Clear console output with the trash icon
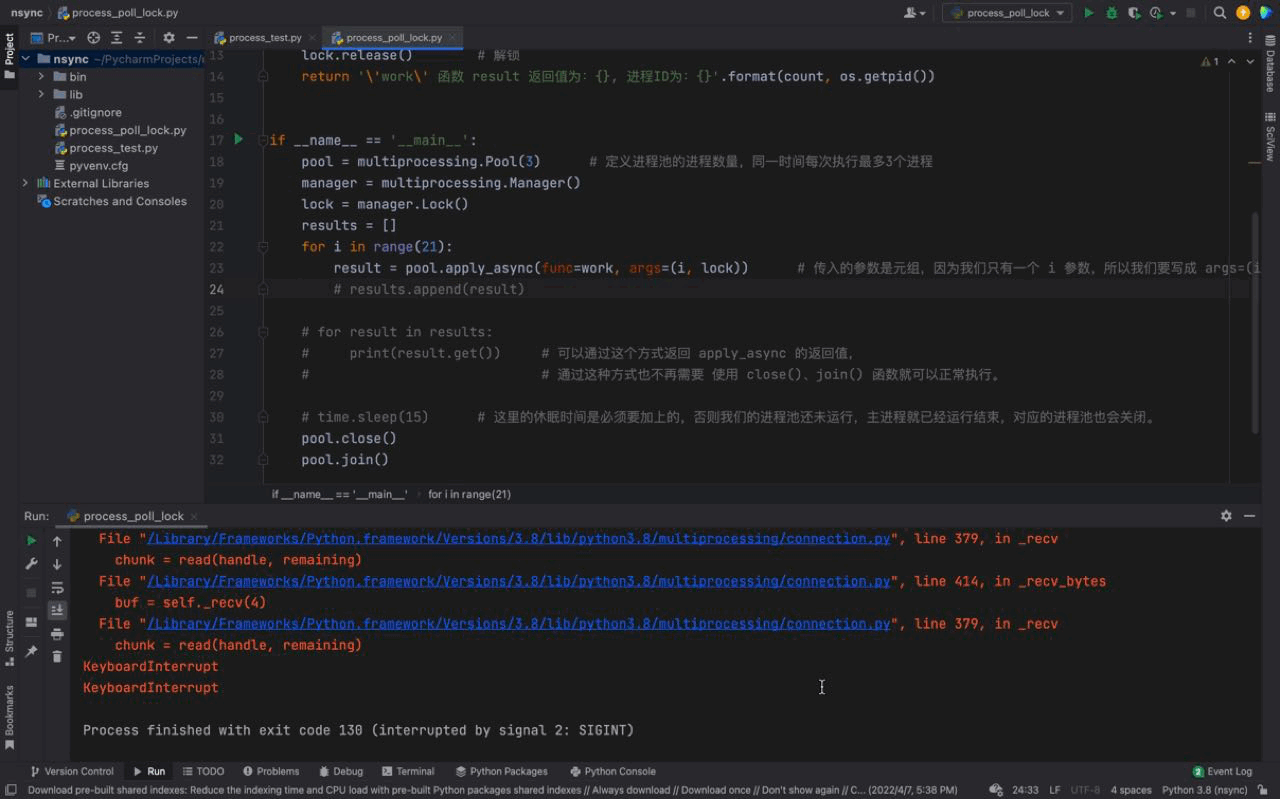 [x=57, y=656]
